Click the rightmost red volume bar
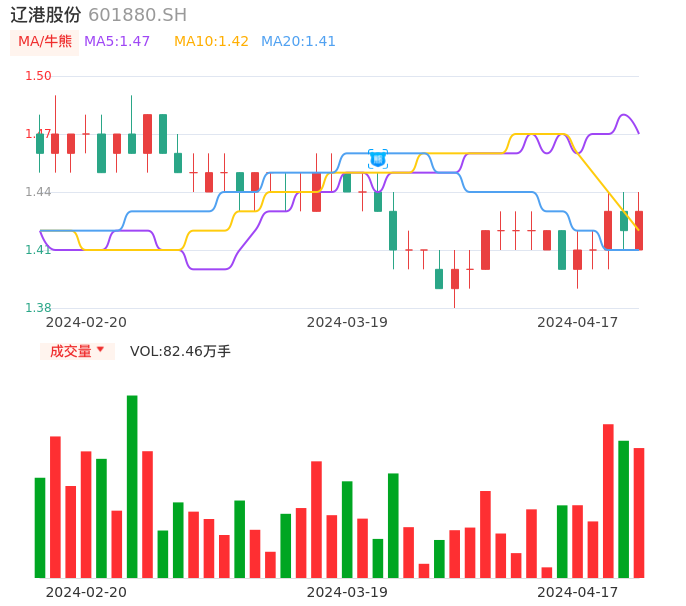The height and width of the screenshot is (606, 686). (x=639, y=512)
